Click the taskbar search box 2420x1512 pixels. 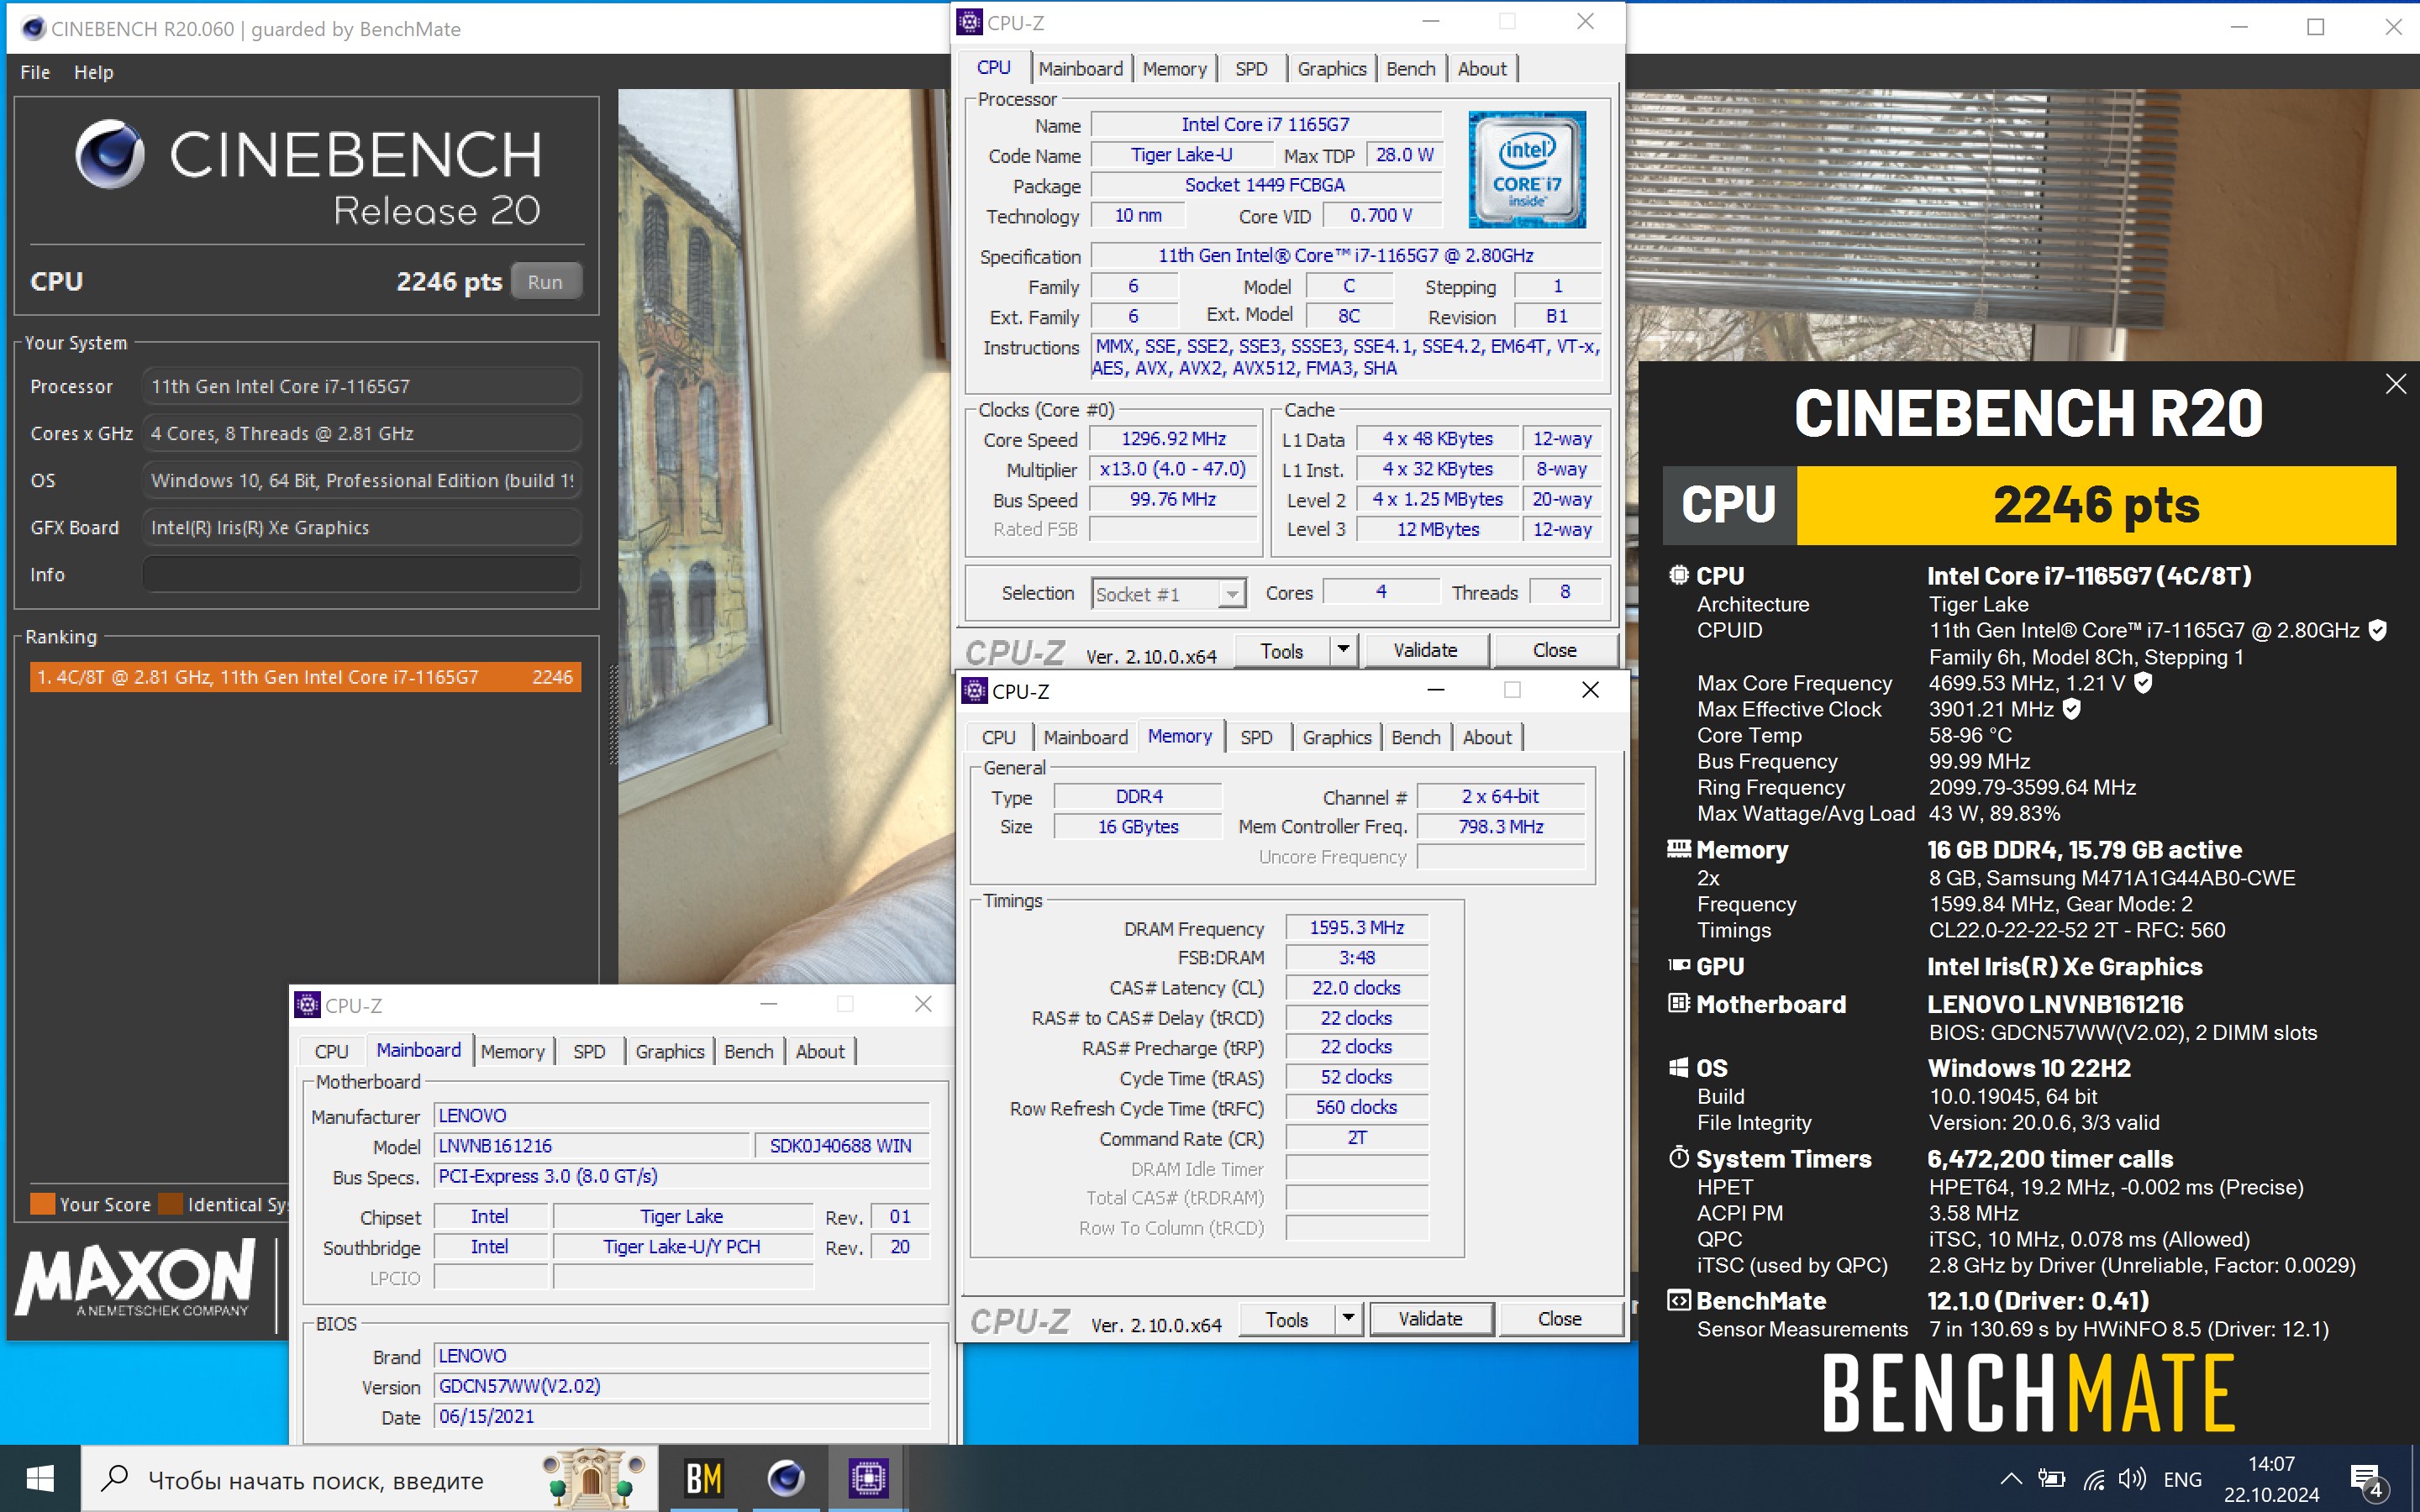click(x=369, y=1478)
